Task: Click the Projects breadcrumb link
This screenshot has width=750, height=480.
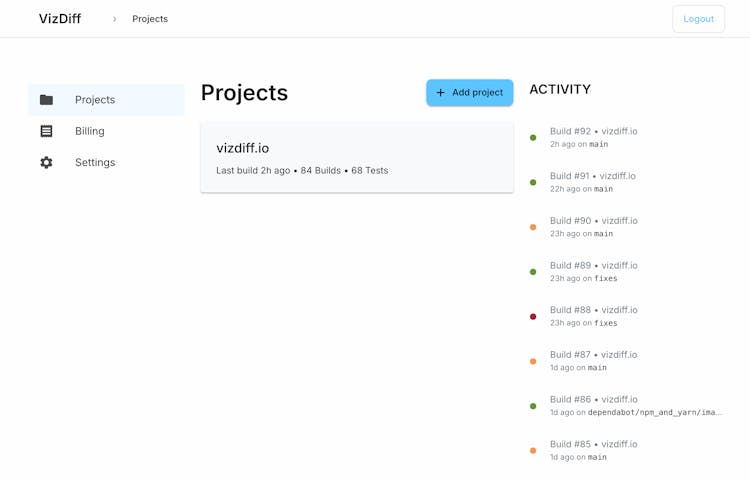Action: 150,19
